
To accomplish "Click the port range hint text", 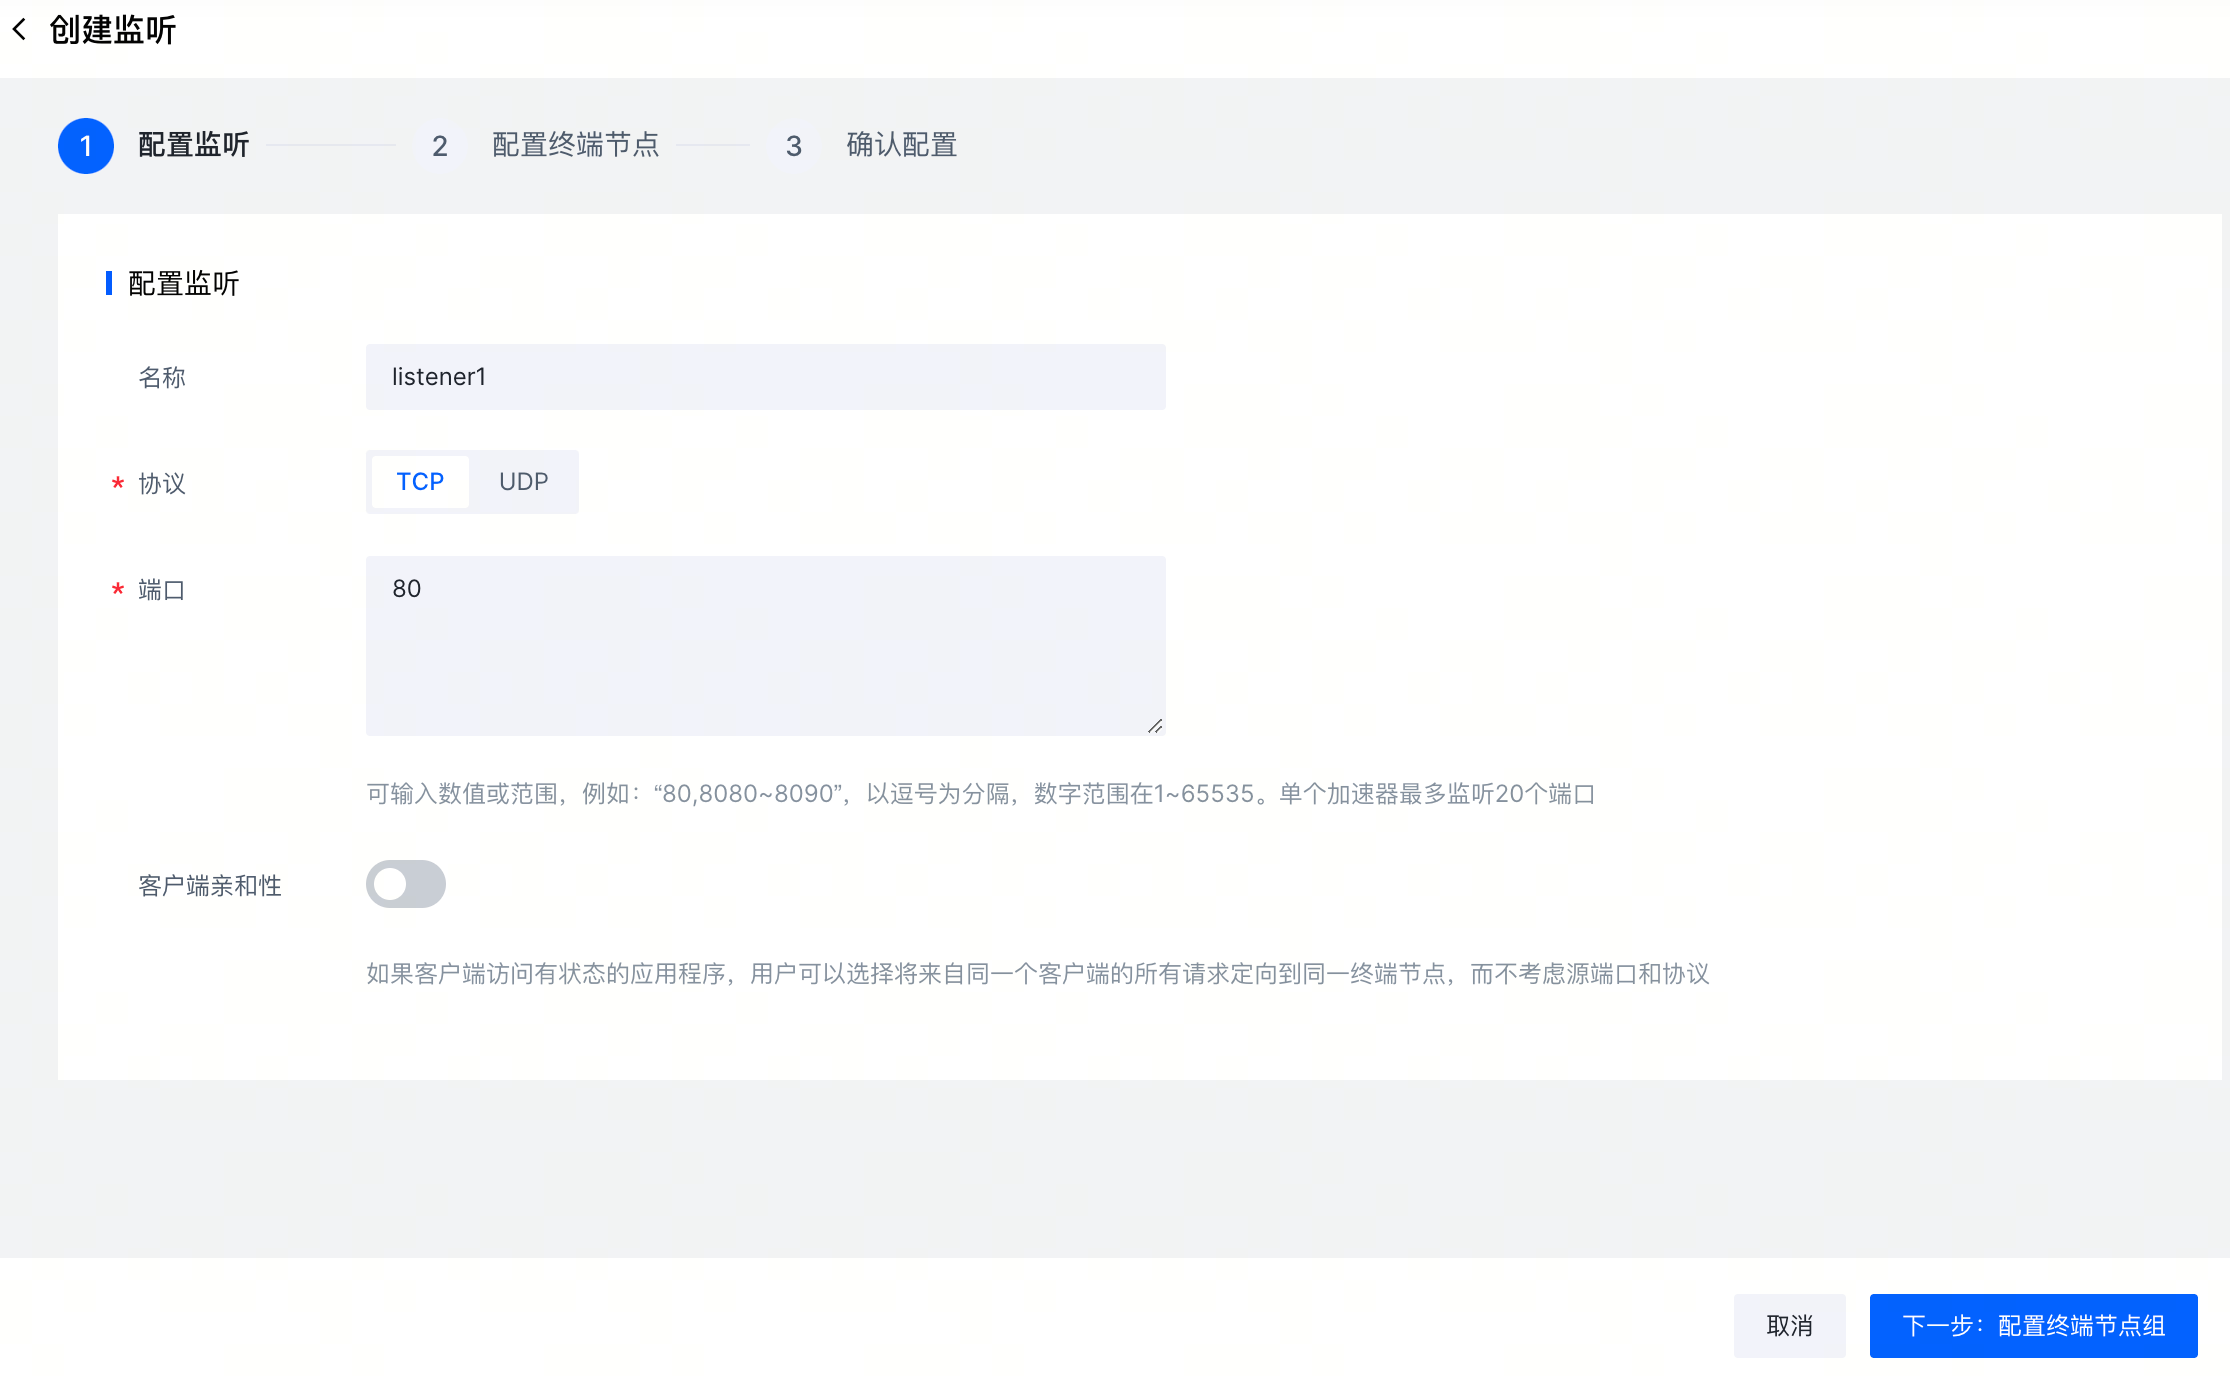I will pyautogui.click(x=980, y=794).
